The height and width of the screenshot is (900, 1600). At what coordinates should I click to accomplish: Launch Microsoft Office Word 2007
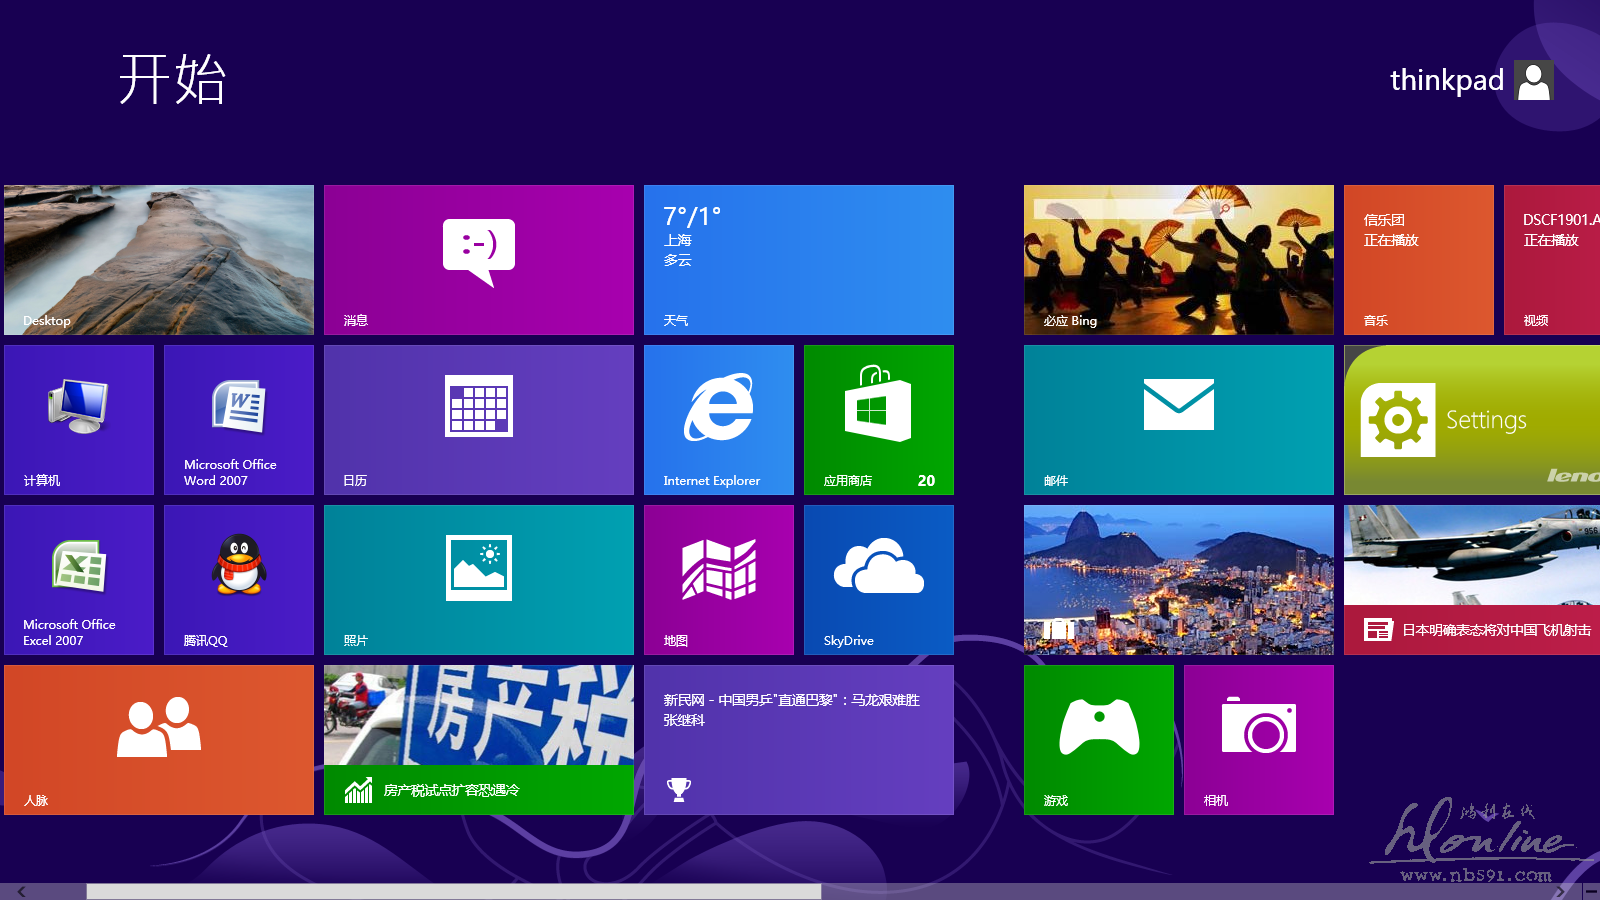(x=238, y=419)
